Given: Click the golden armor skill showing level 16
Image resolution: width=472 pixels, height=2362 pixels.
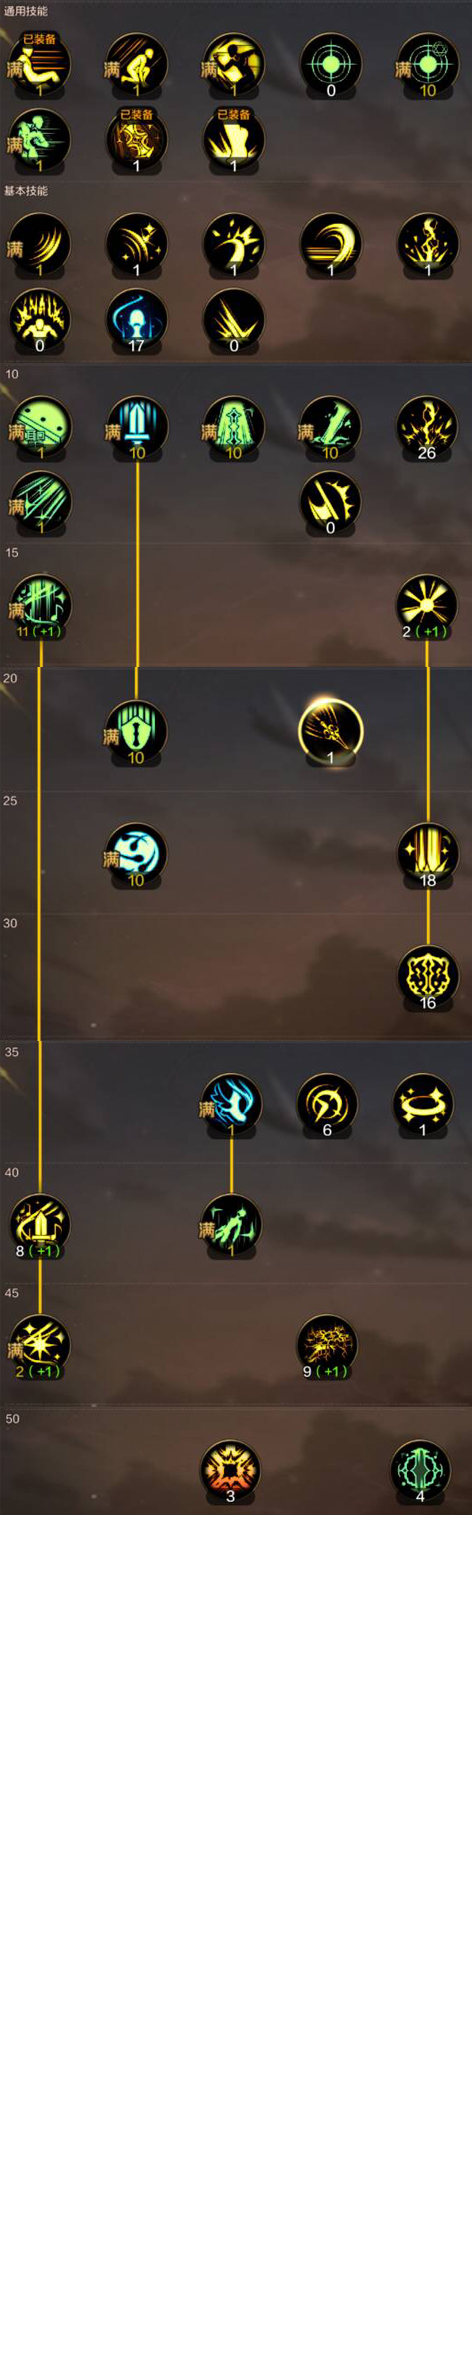Looking at the screenshot, I should [428, 978].
